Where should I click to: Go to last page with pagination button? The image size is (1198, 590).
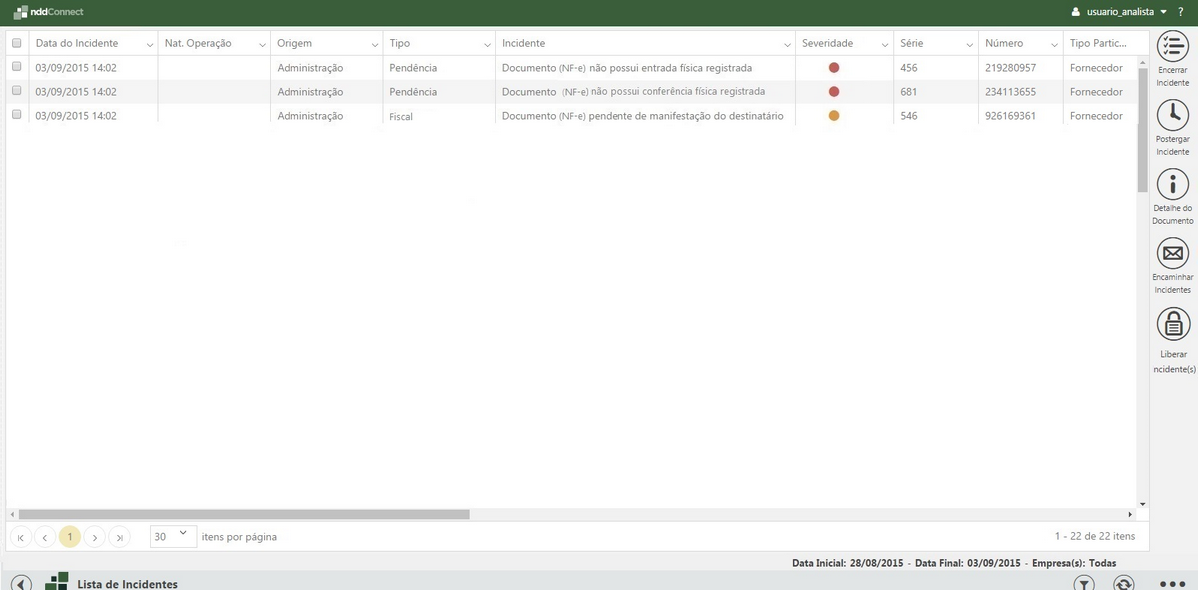119,536
